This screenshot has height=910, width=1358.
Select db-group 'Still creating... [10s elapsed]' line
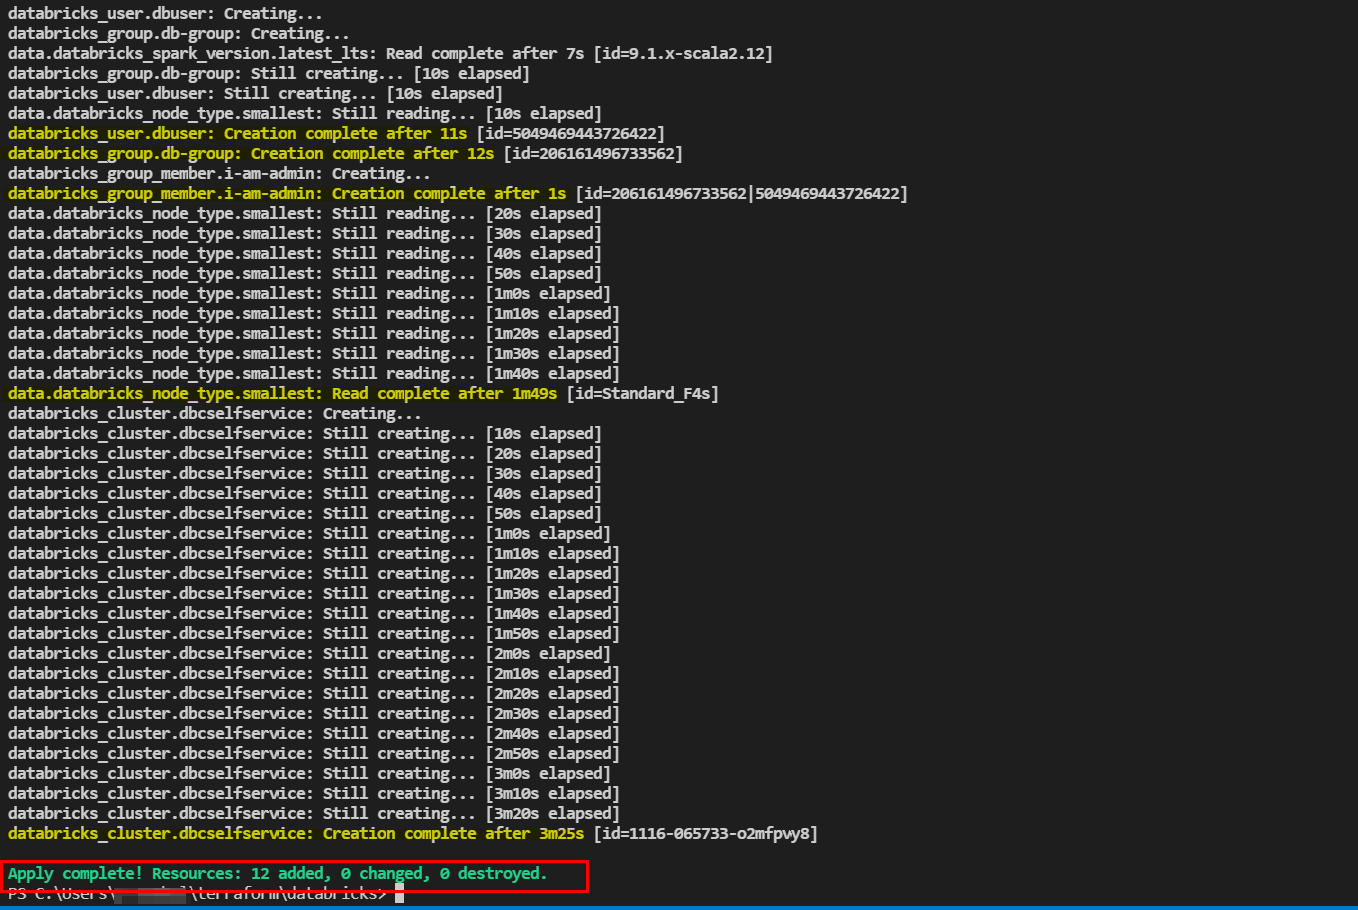click(x=269, y=74)
